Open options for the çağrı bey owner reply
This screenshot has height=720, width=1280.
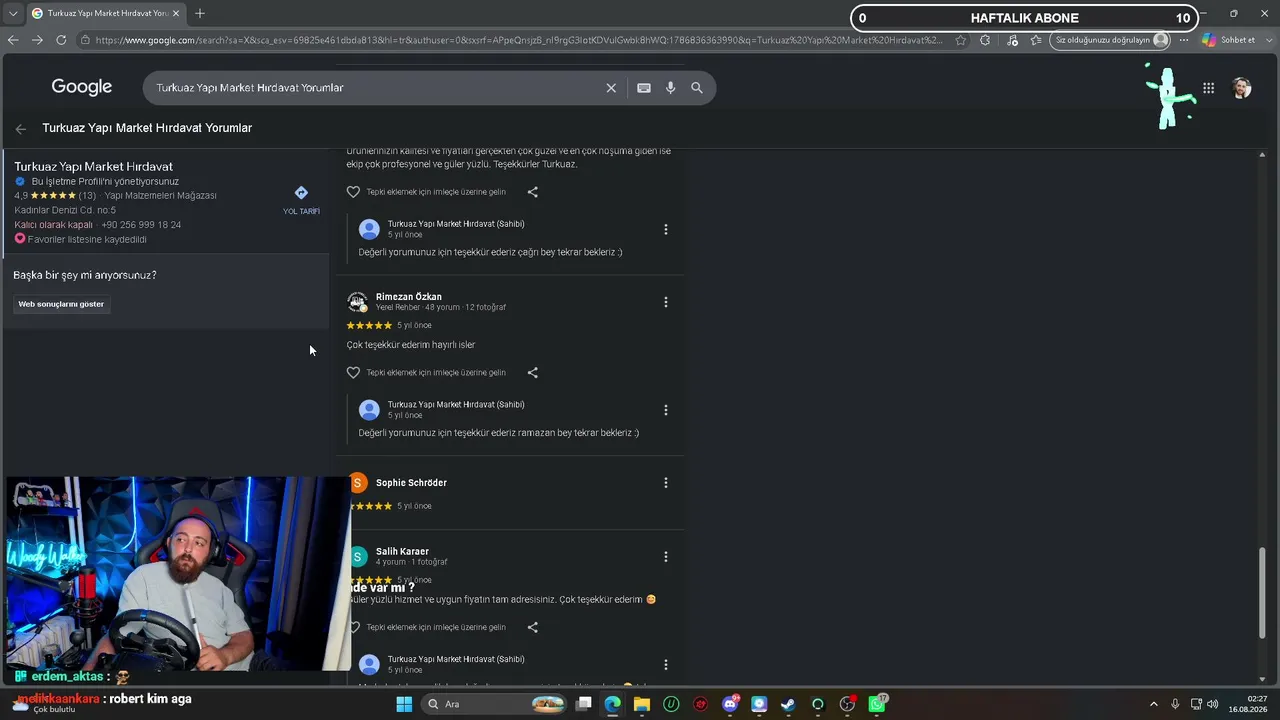pos(666,230)
